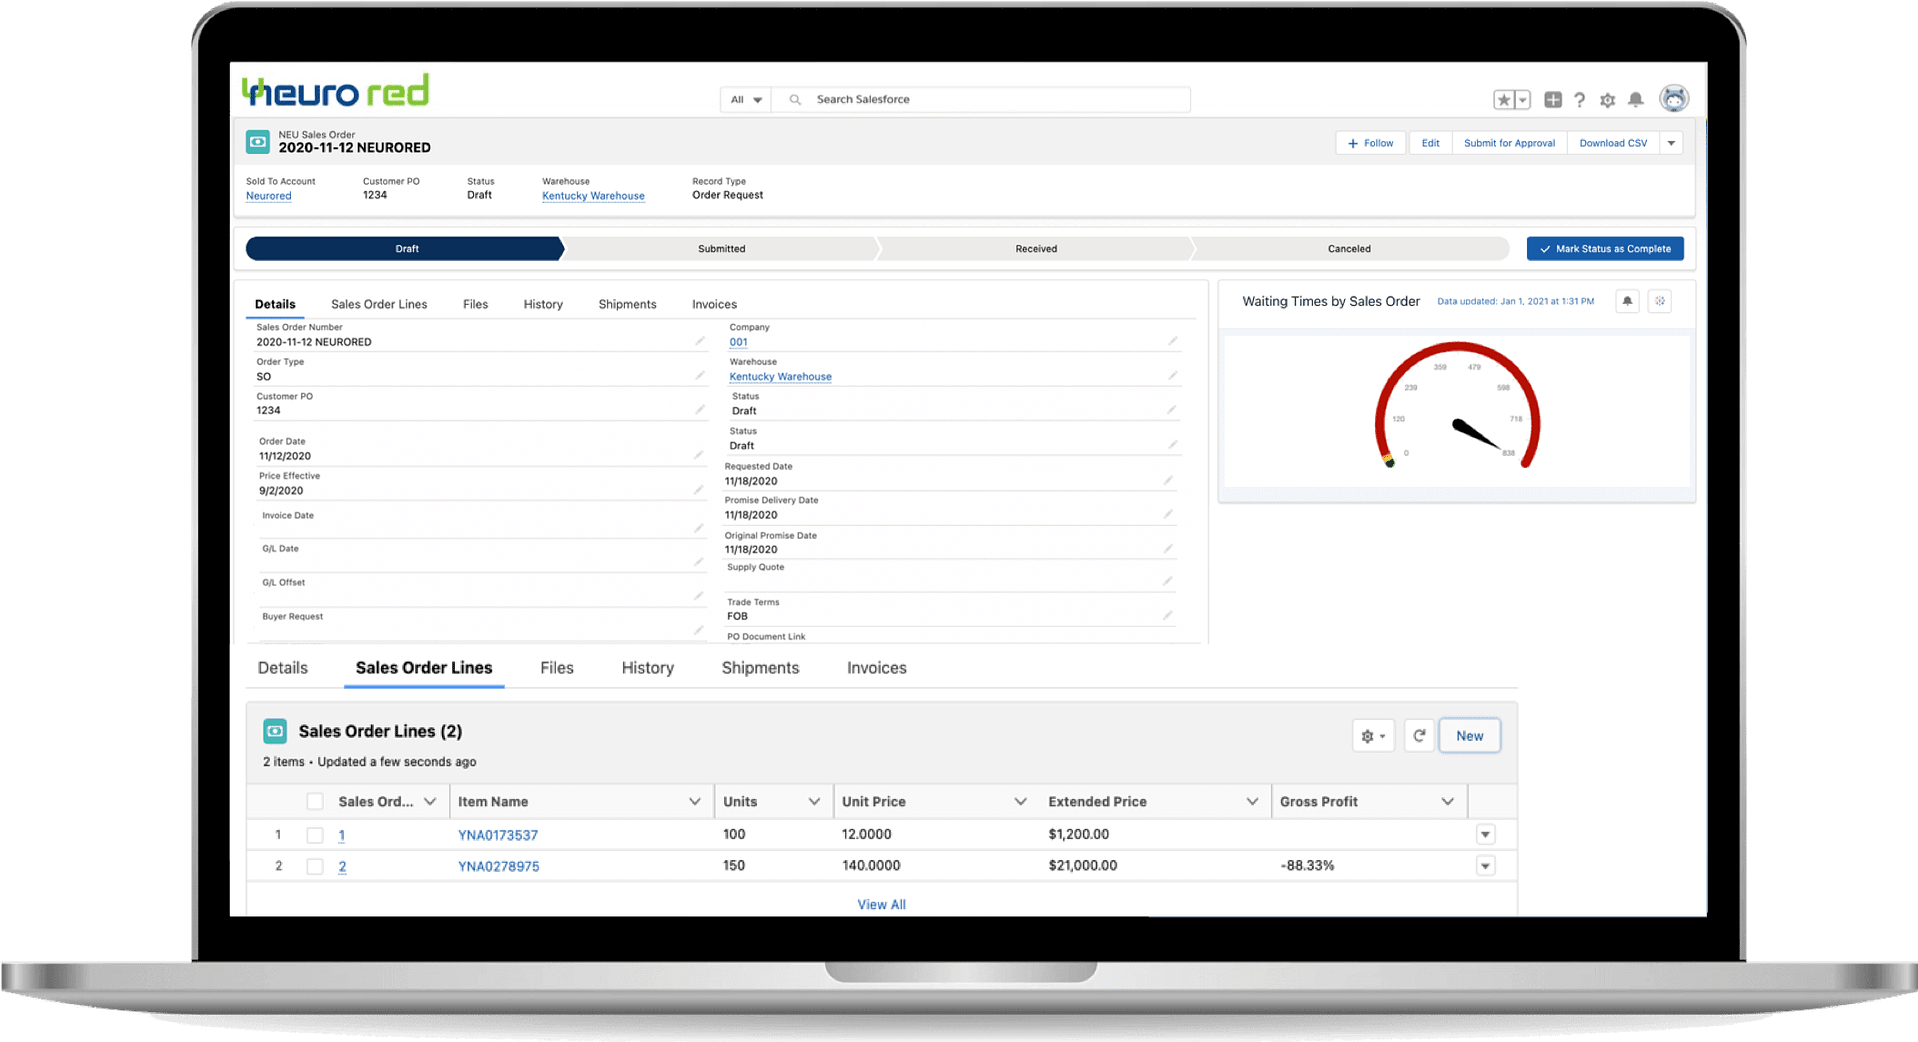
Task: Edit the Order Date field pencil
Action: coord(699,455)
